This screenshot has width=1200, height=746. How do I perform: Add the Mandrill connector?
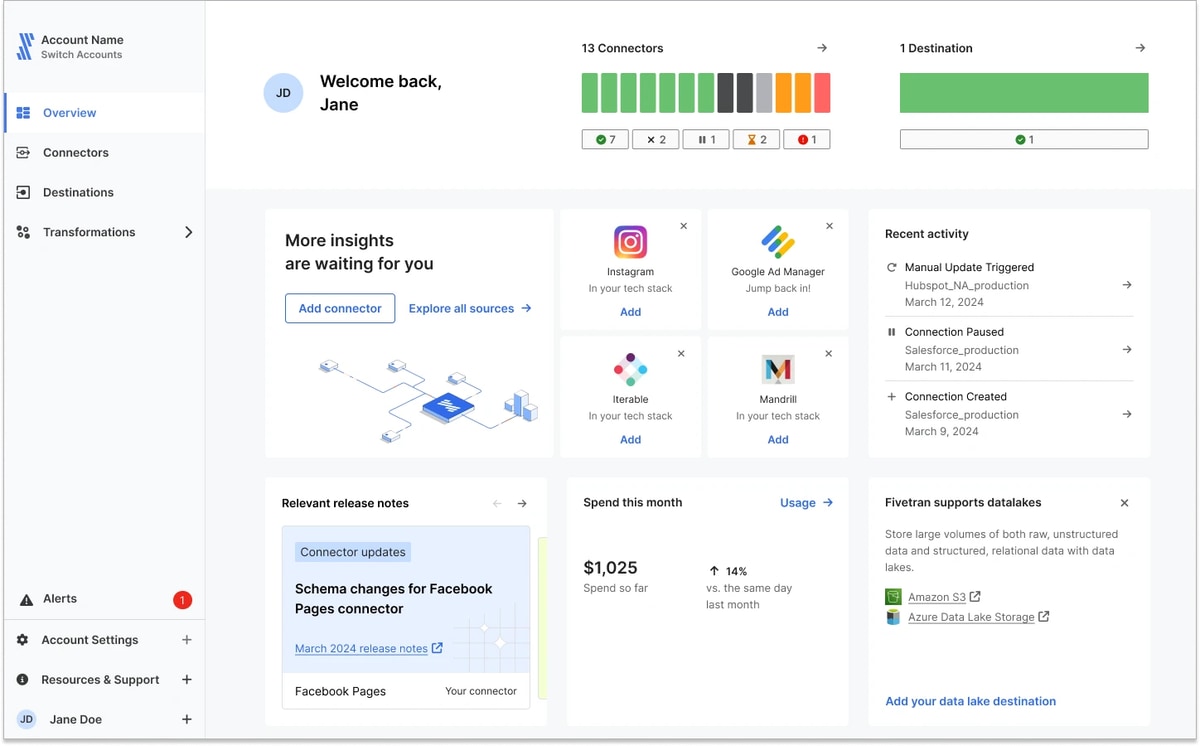click(778, 440)
